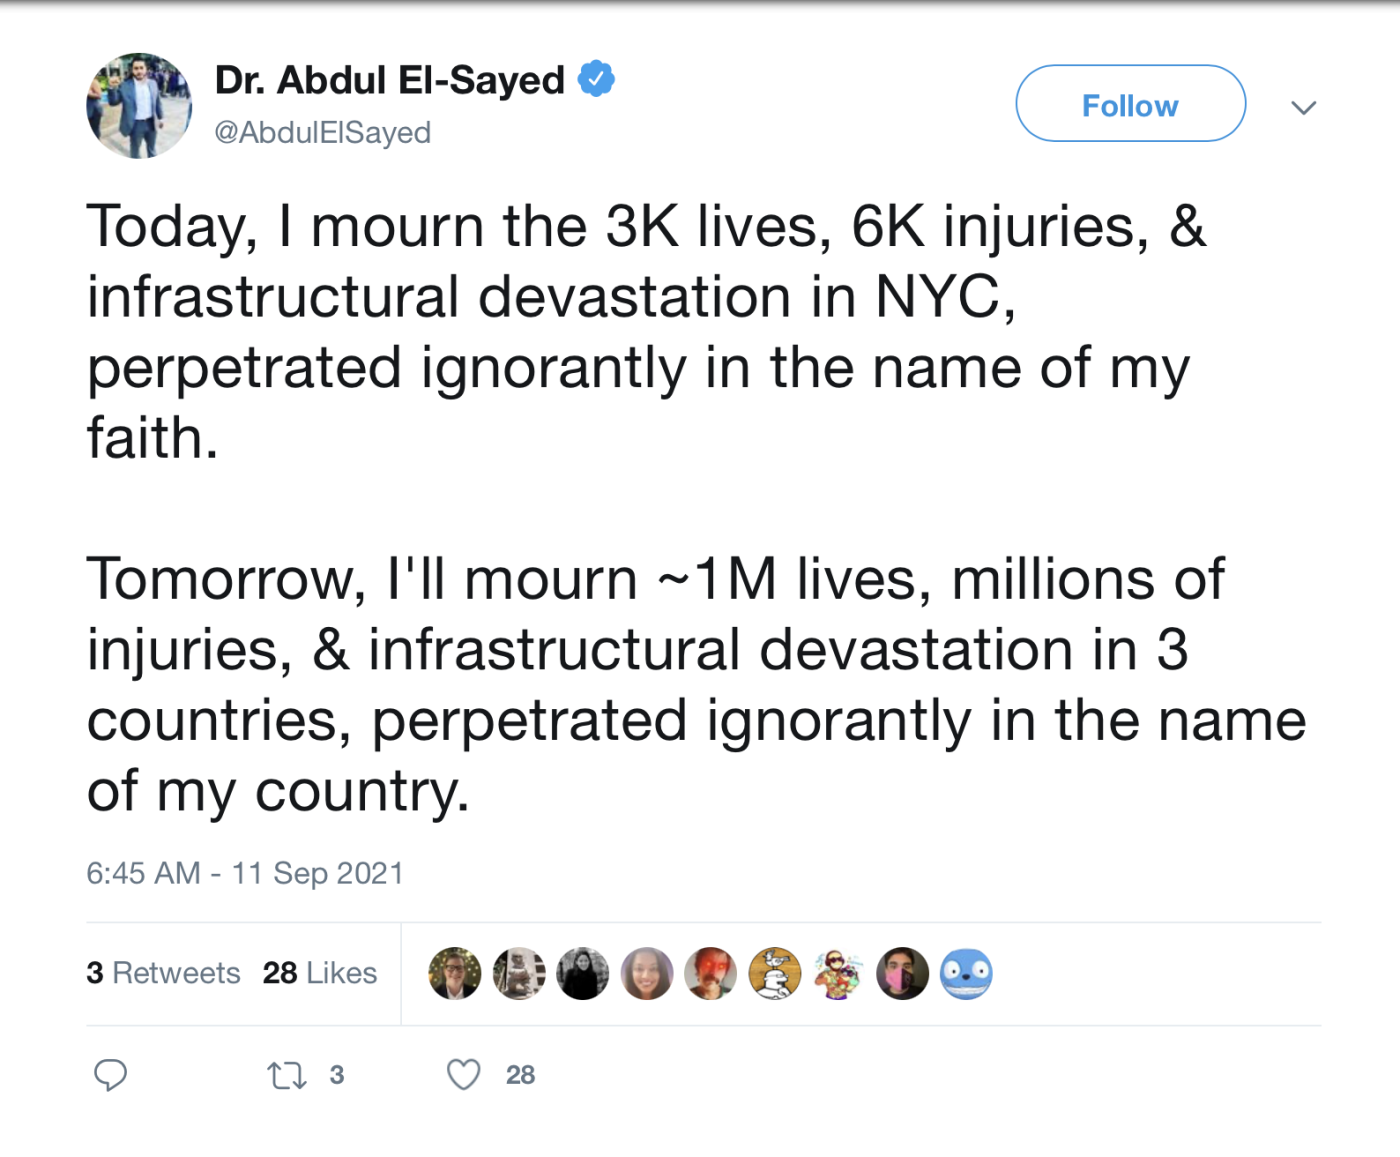This screenshot has height=1157, width=1400.
Task: Click the red glowing eyes avatar
Action: (711, 974)
